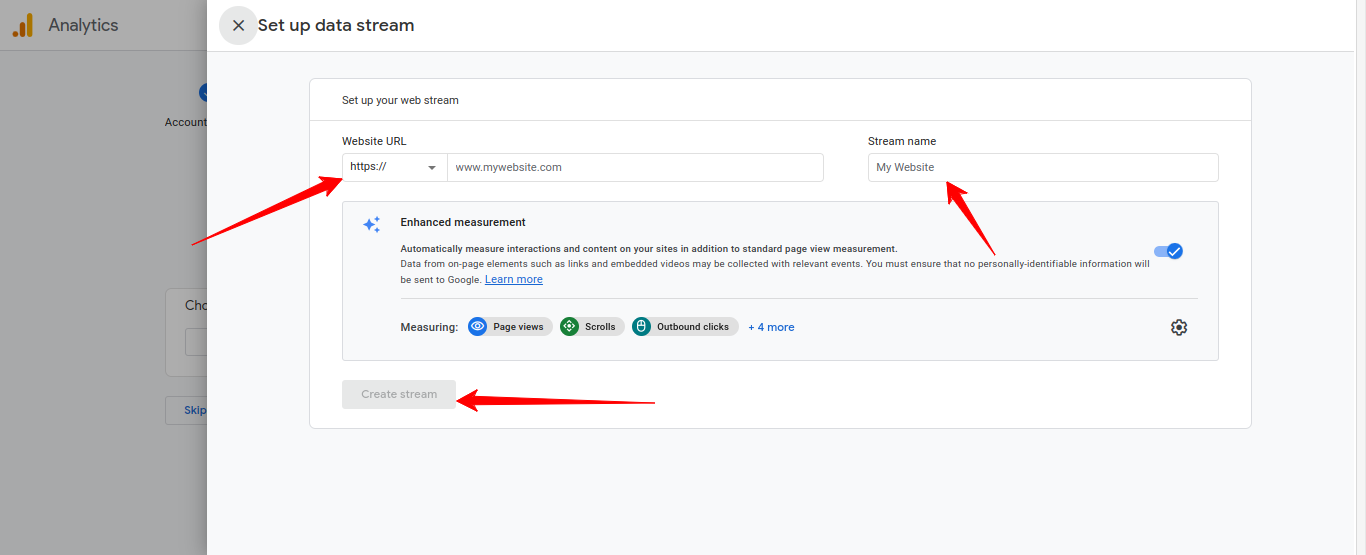Click the Outbound clicks chip label
1366x555 pixels.
[693, 327]
